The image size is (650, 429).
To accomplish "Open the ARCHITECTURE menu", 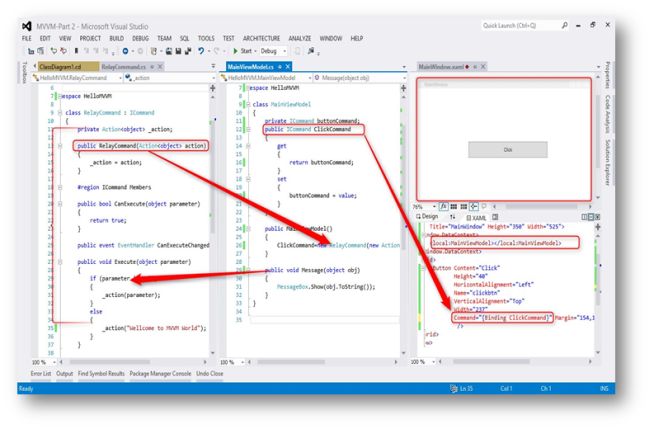I will point(262,38).
